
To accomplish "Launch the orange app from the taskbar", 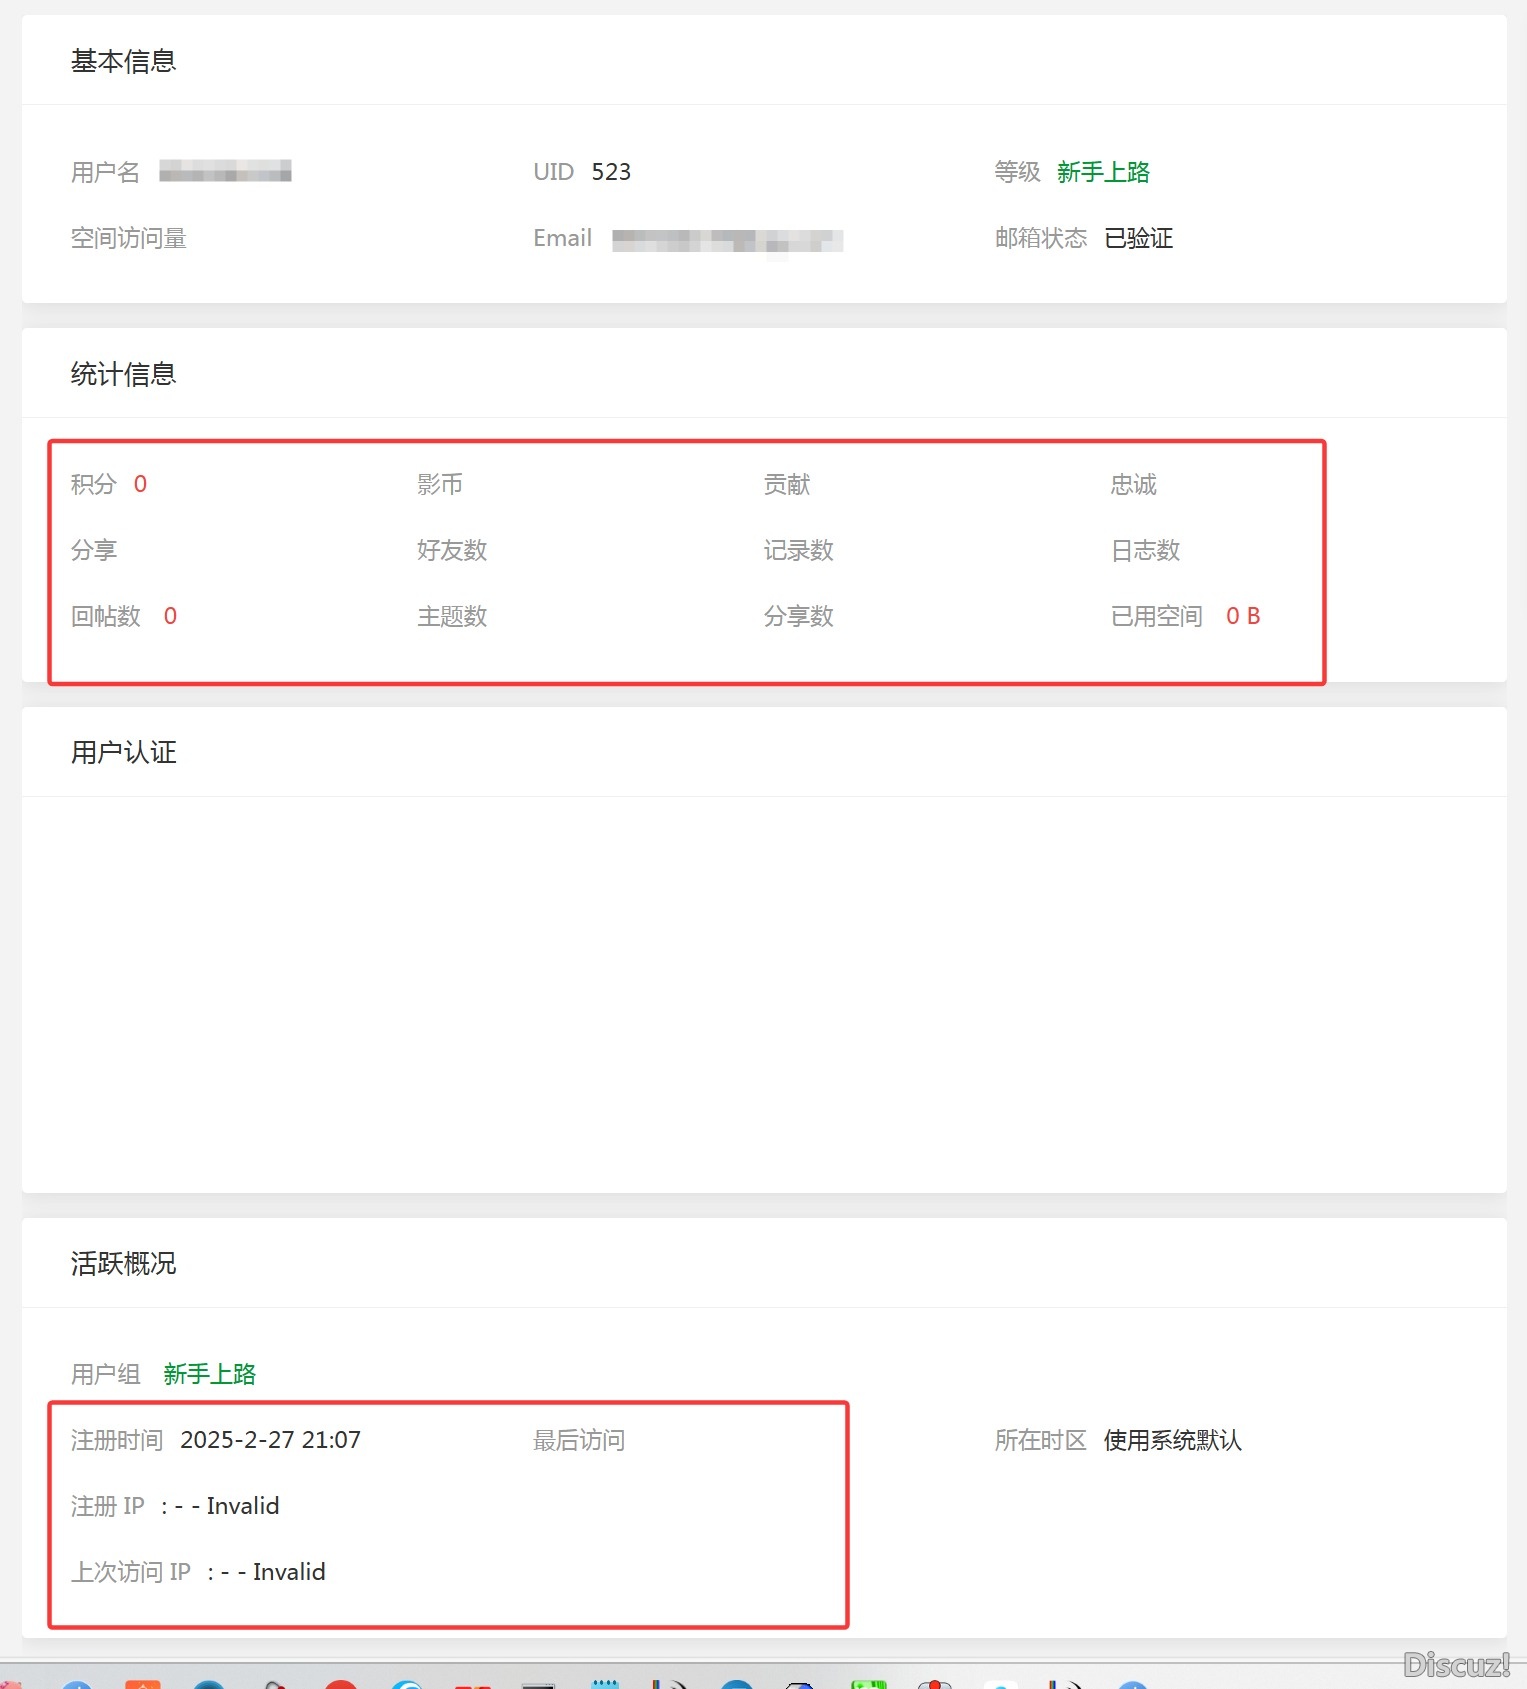I will tap(145, 1684).
